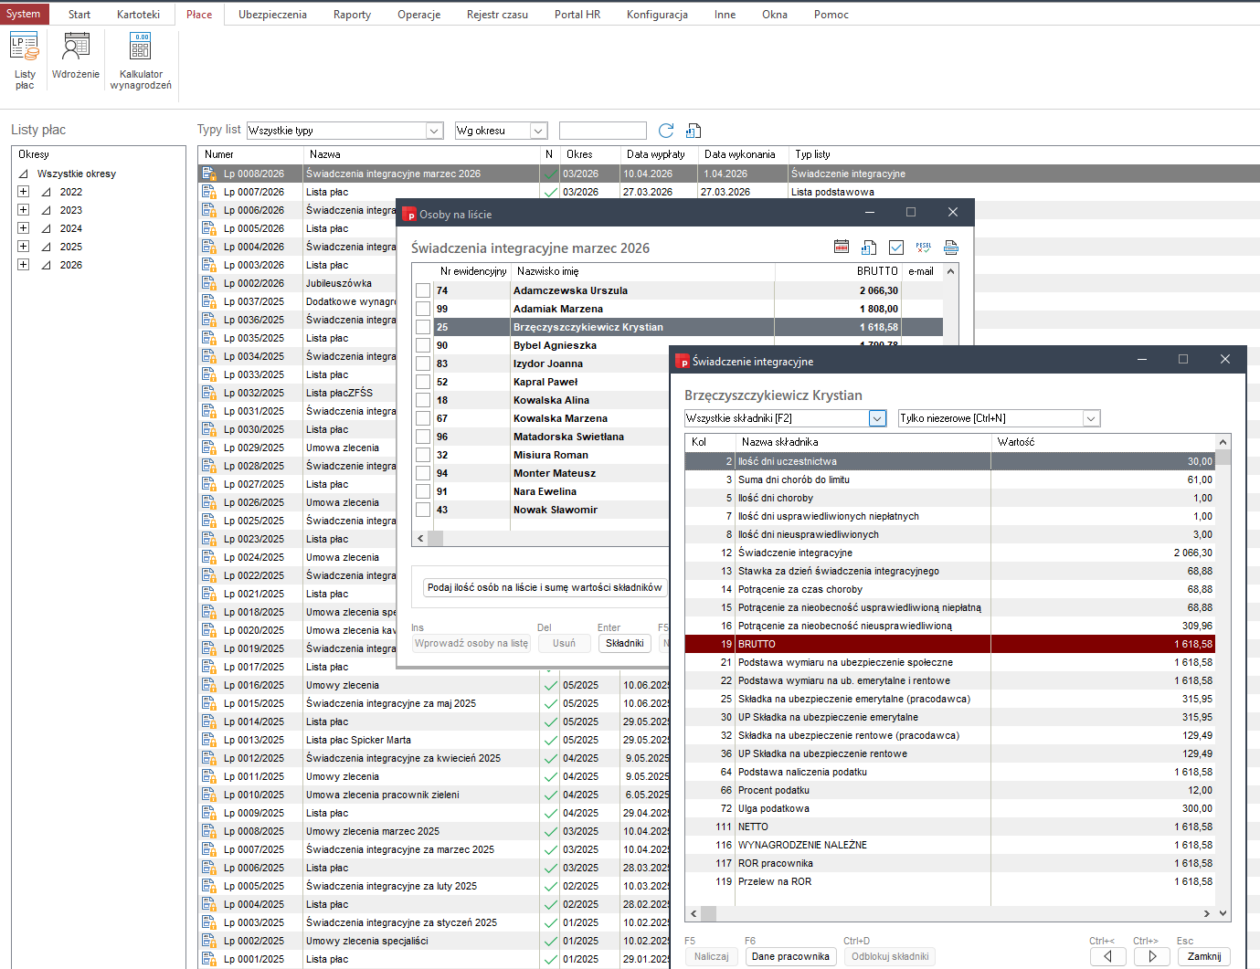Tick checkbox for Izydor Joanna
The width and height of the screenshot is (1260, 969).
point(423,363)
